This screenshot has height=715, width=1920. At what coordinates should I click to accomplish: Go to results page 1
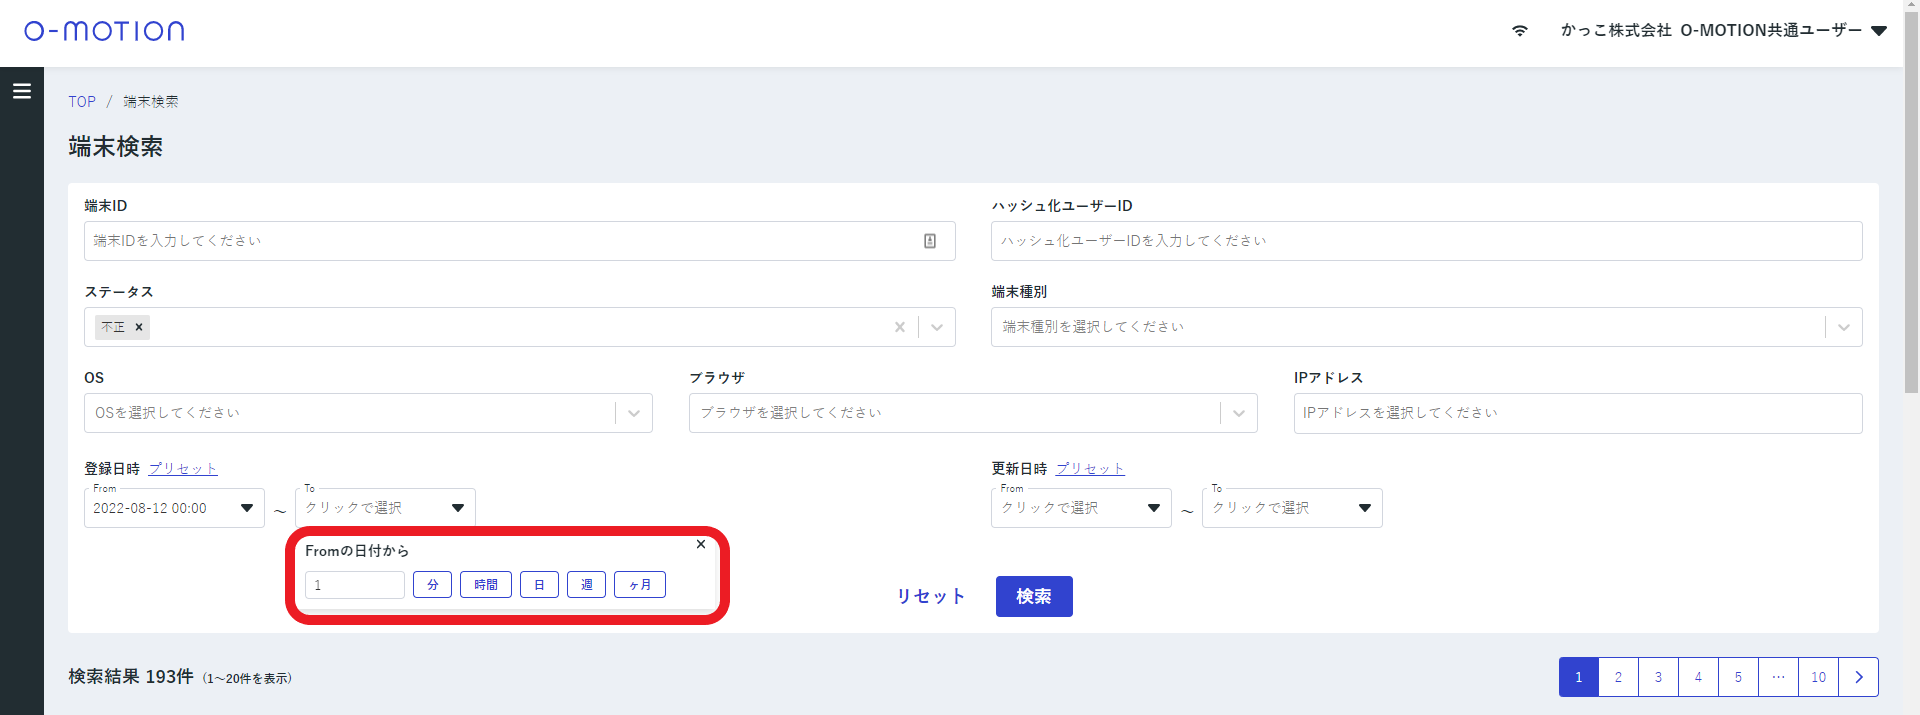coord(1579,677)
